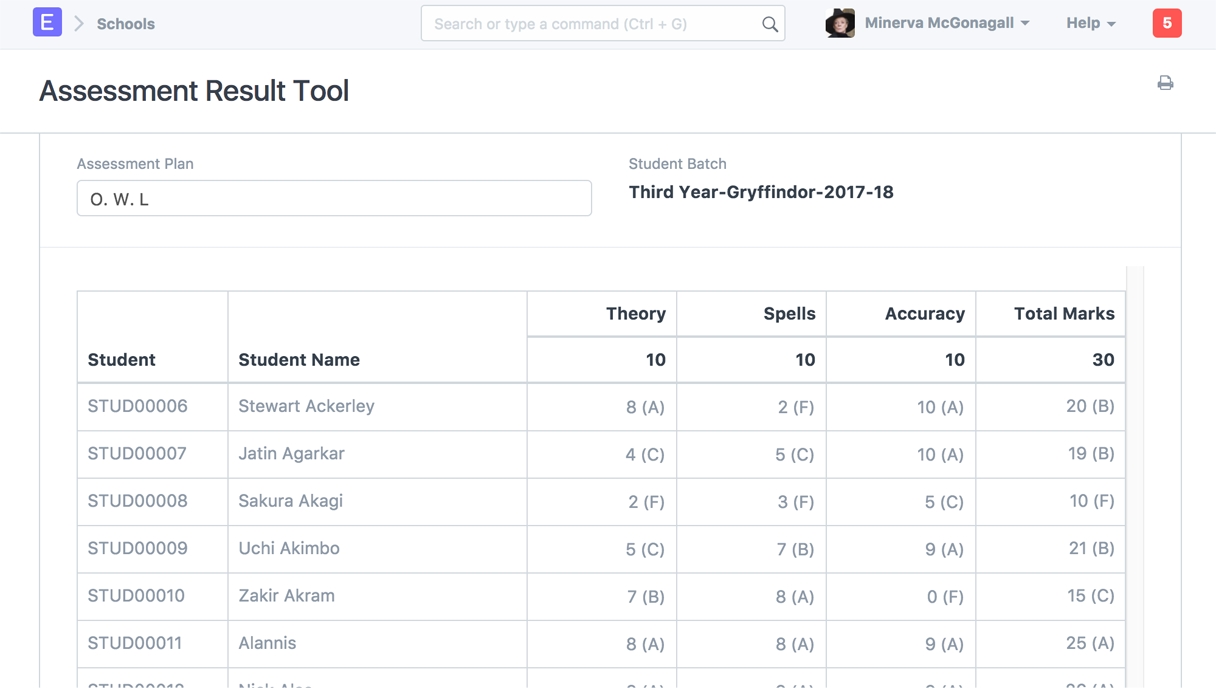Click student name Jatin Agarkar
1216x688 pixels.
pyautogui.click(x=291, y=453)
